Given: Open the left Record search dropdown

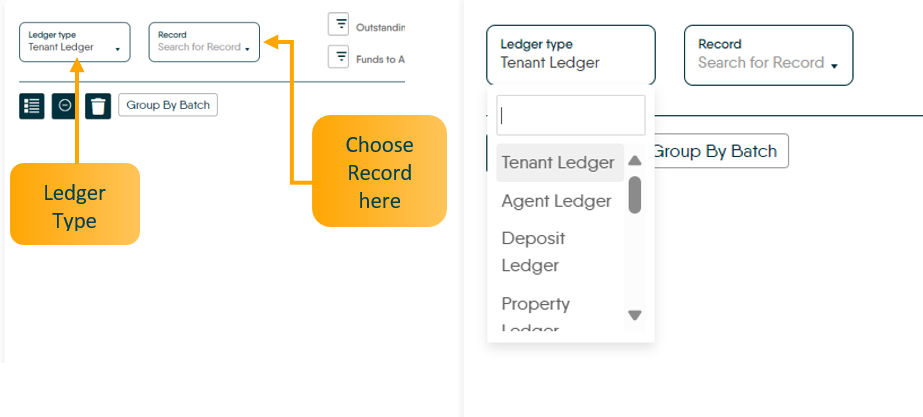Looking at the screenshot, I should (204, 42).
